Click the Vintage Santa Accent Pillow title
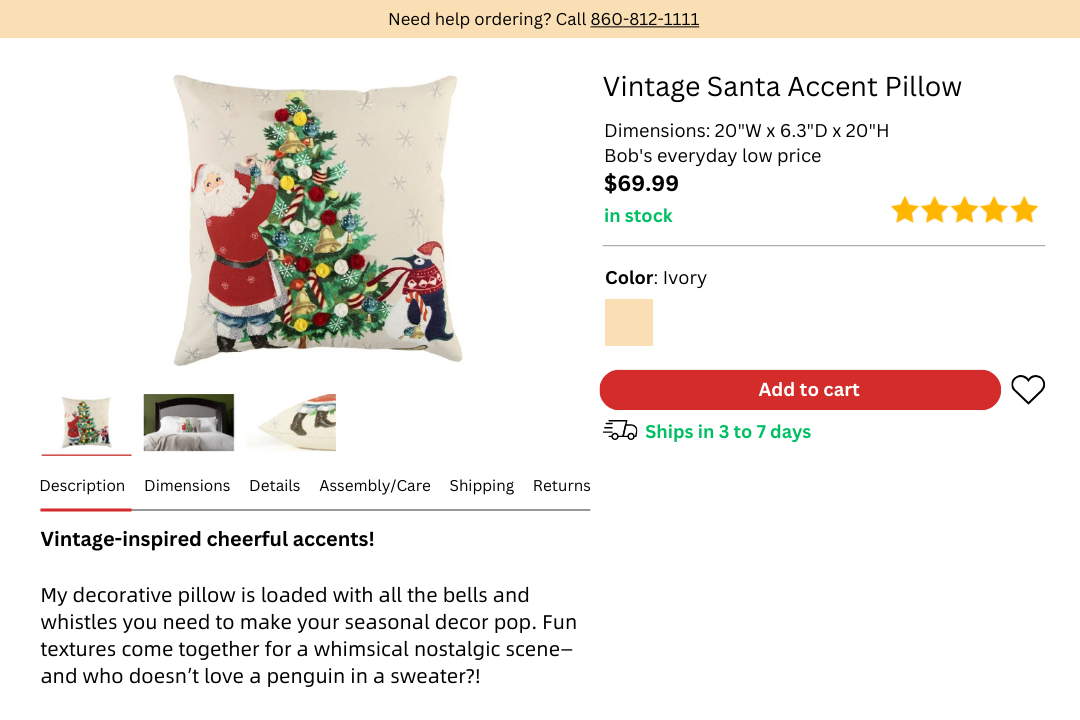 (782, 87)
